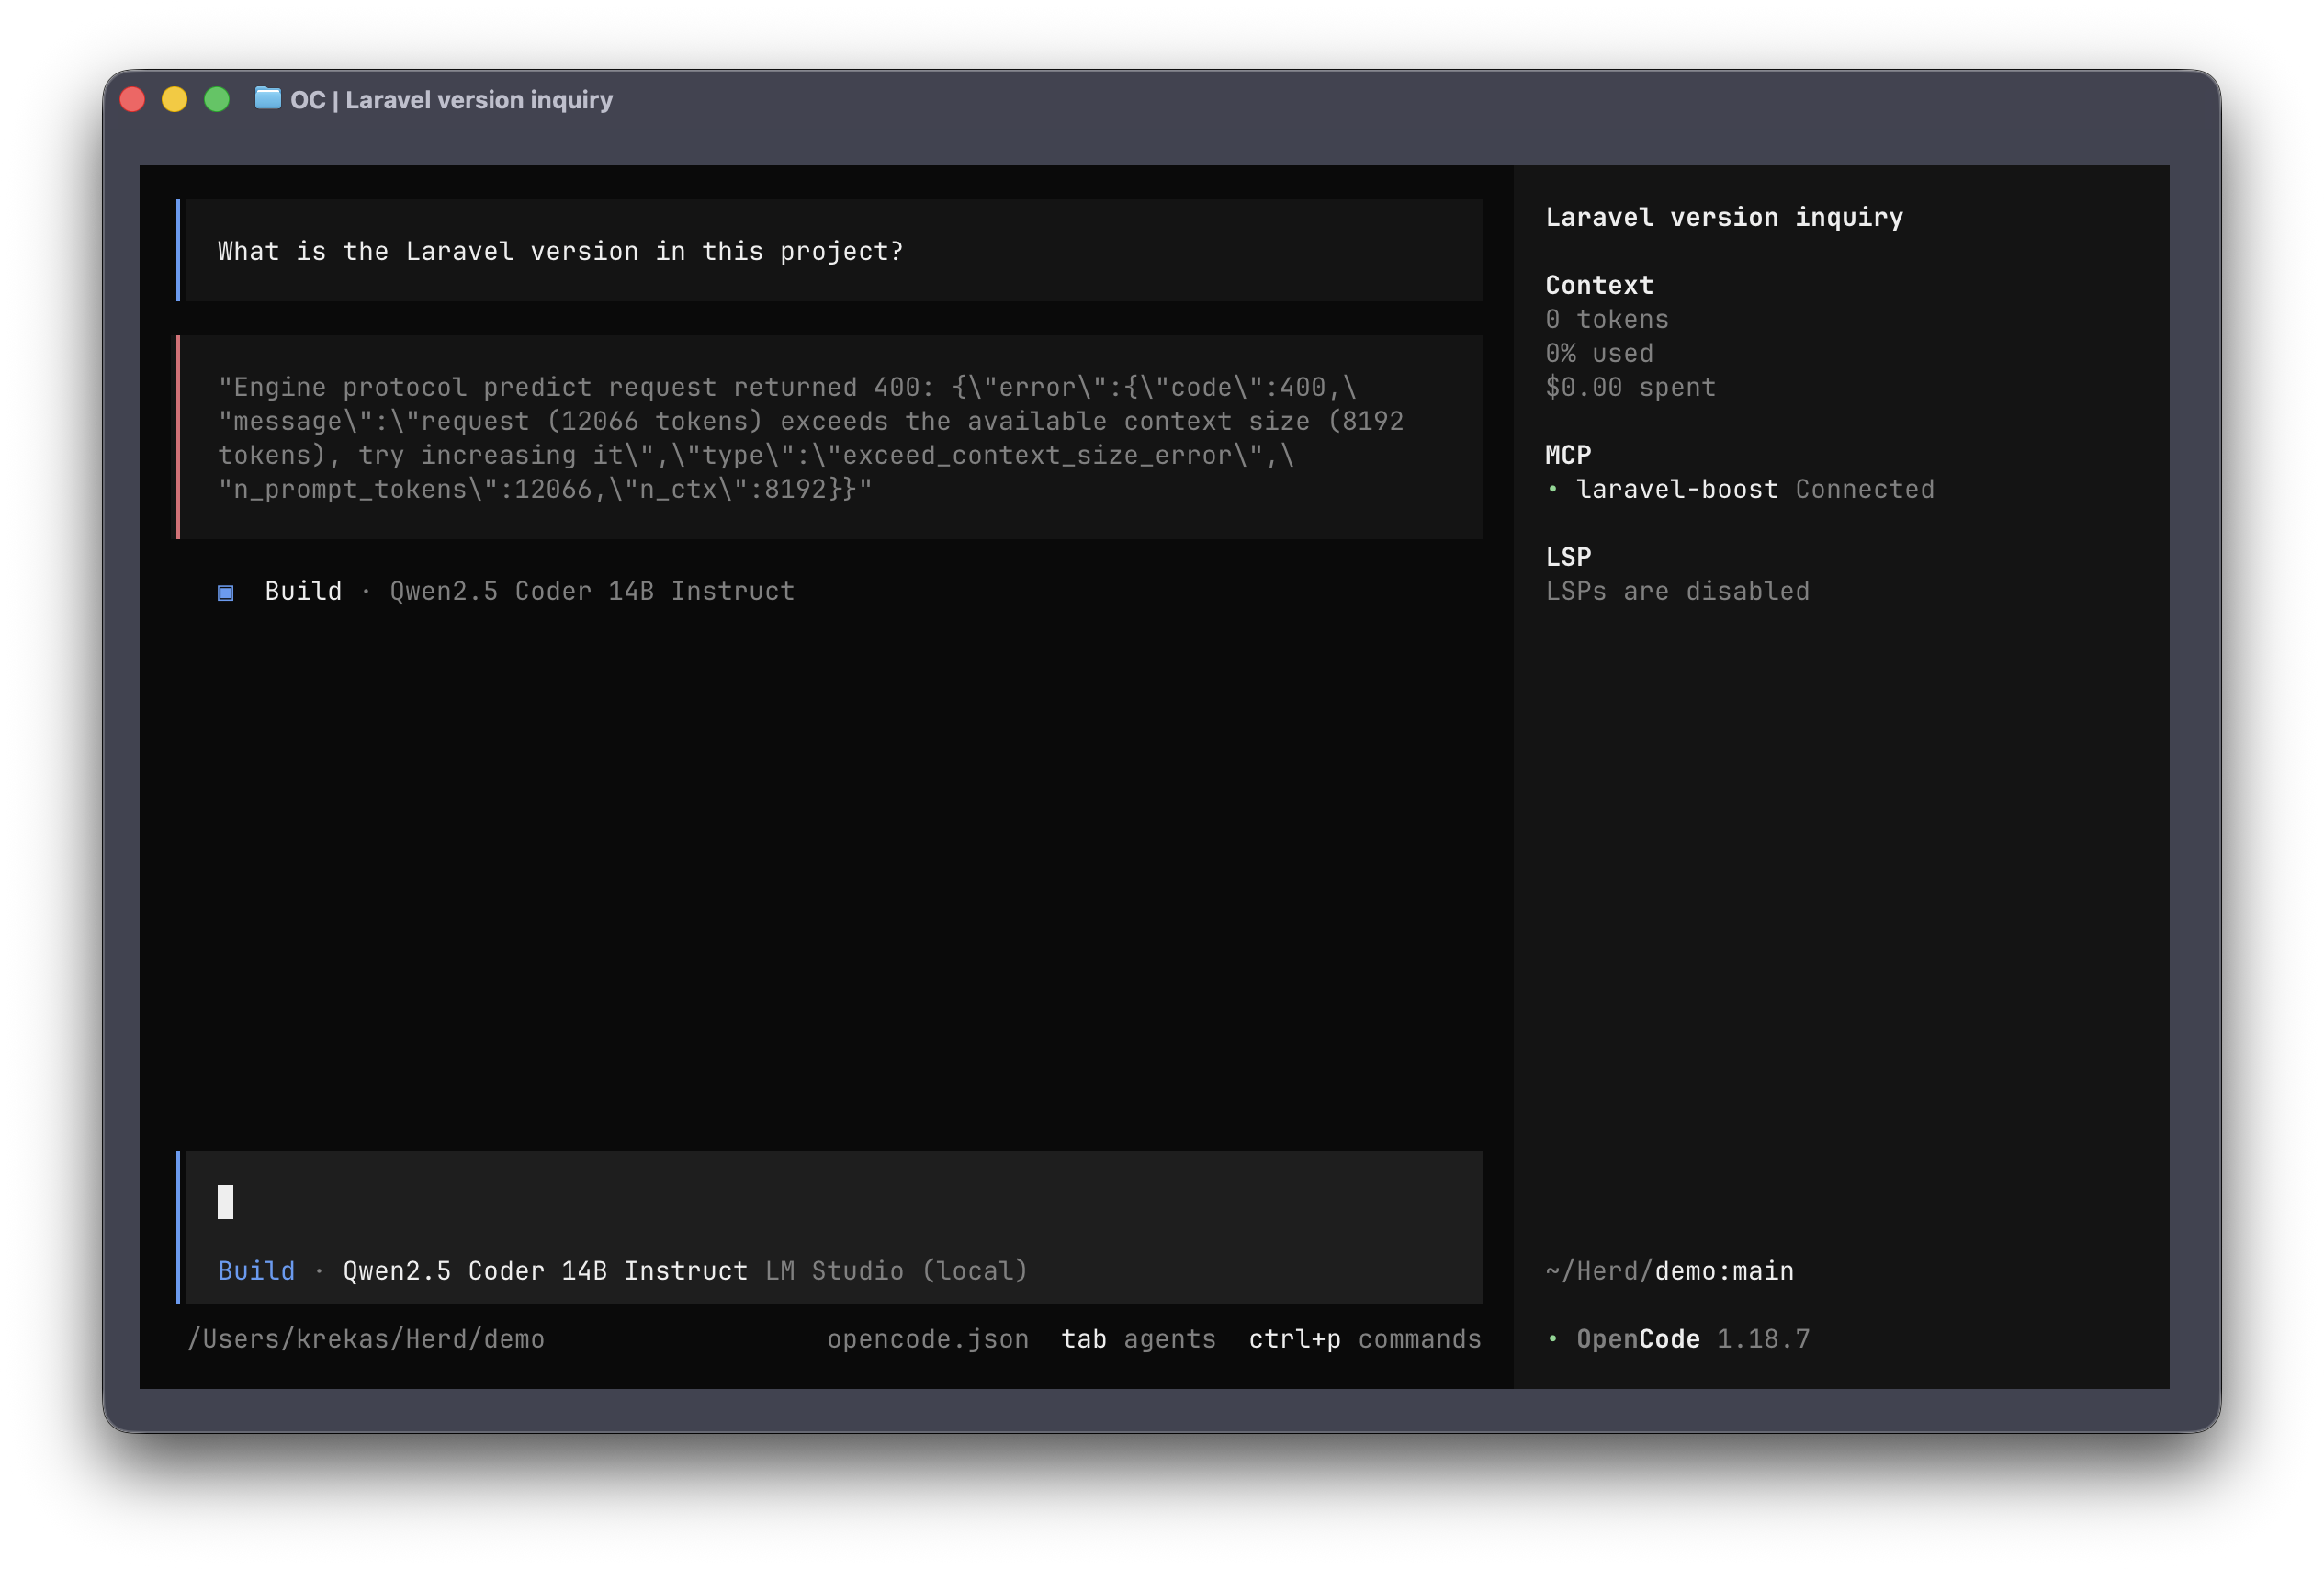Viewport: 2324px width, 1569px height.
Task: Click the 0% used value
Action: [x=1599, y=353]
